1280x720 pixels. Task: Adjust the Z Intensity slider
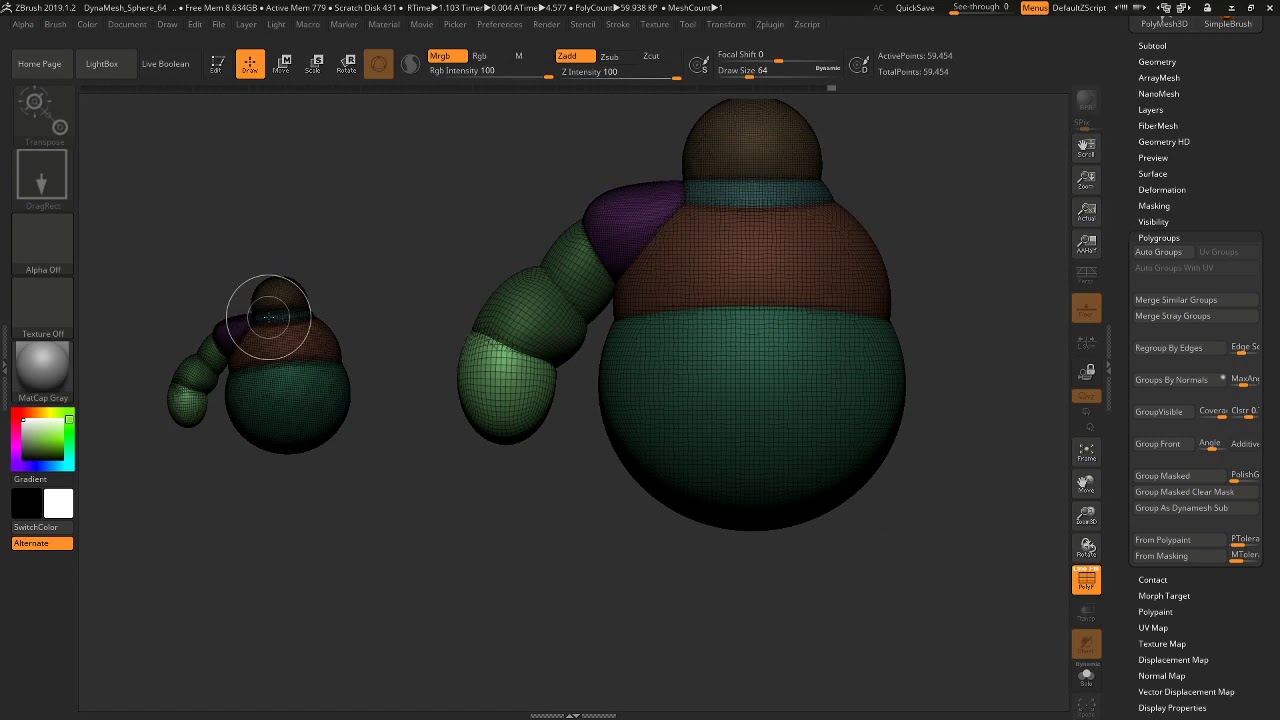[620, 72]
